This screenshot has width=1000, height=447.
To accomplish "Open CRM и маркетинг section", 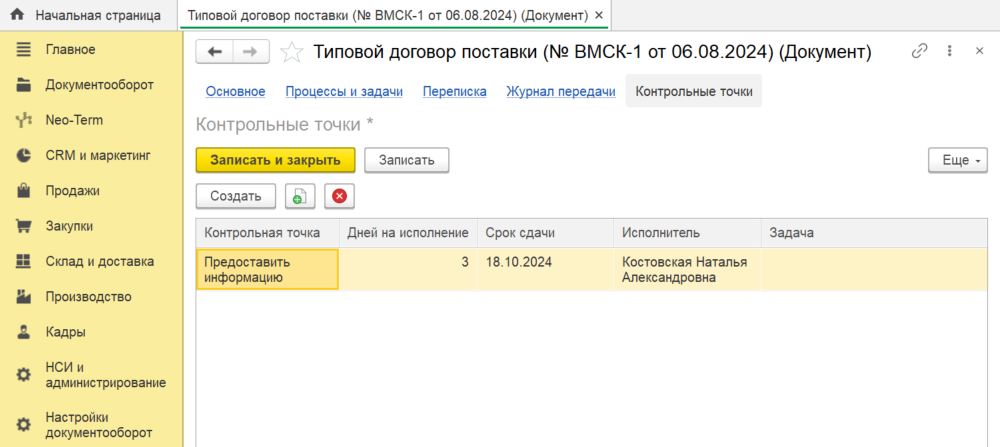I will 98,155.
